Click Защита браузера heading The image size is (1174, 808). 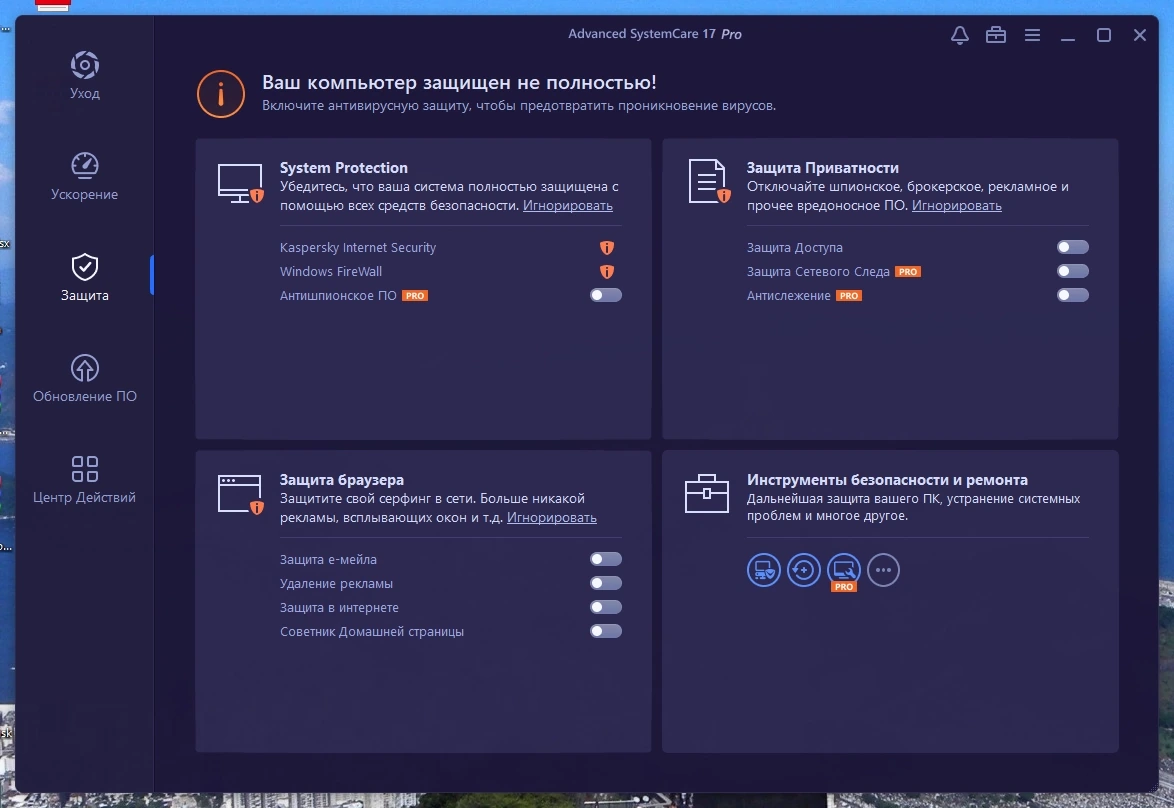(341, 479)
